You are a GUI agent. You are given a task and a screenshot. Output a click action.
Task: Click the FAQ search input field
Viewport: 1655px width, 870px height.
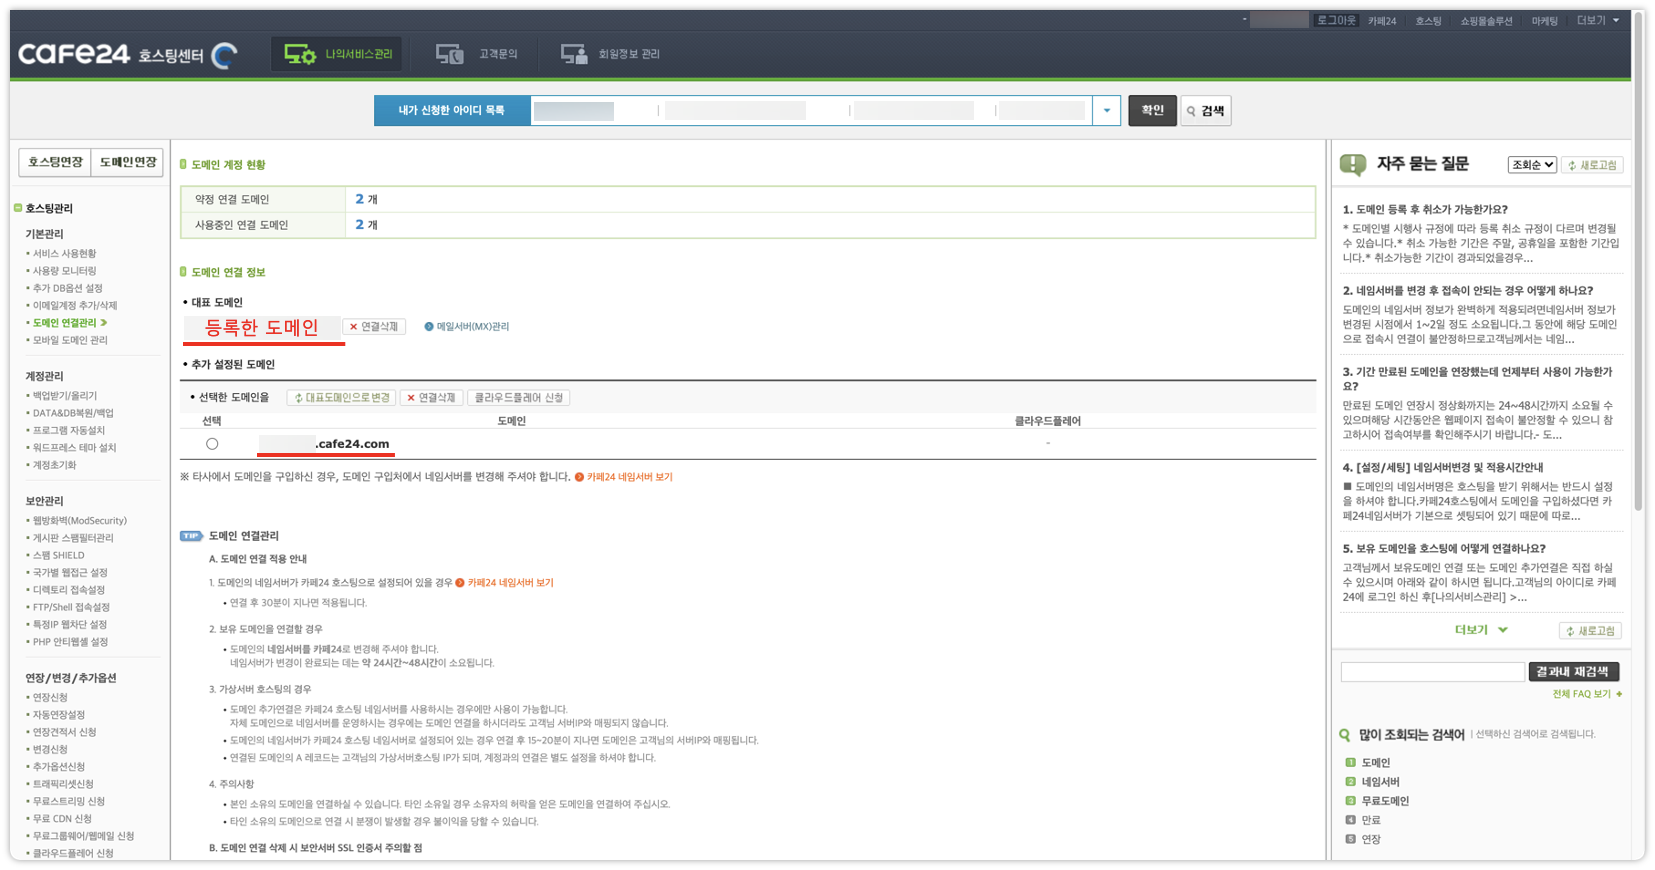click(x=1432, y=672)
